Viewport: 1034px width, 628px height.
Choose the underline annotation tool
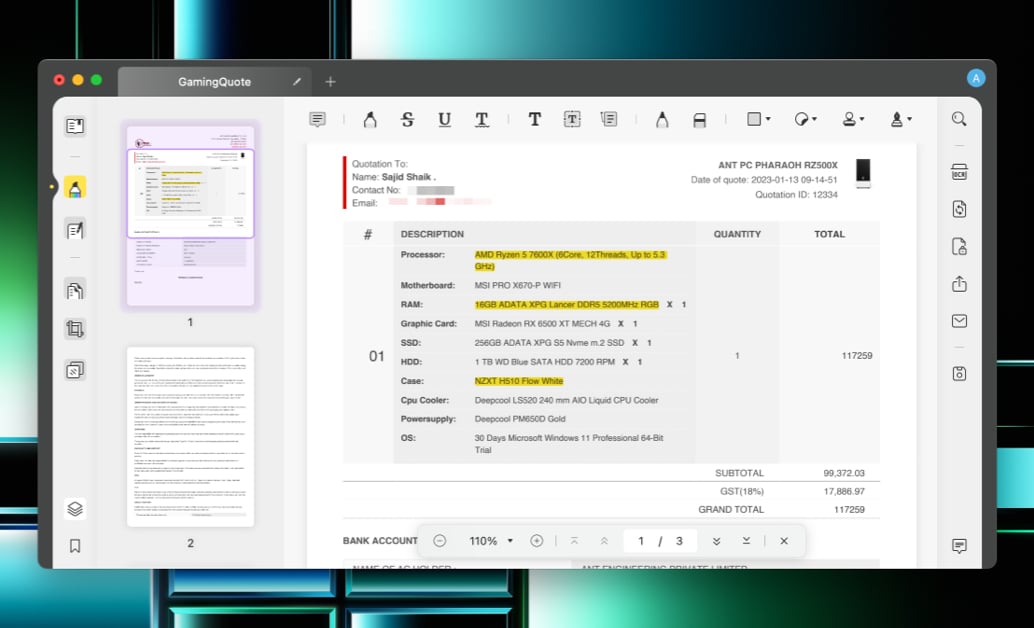pyautogui.click(x=444, y=120)
